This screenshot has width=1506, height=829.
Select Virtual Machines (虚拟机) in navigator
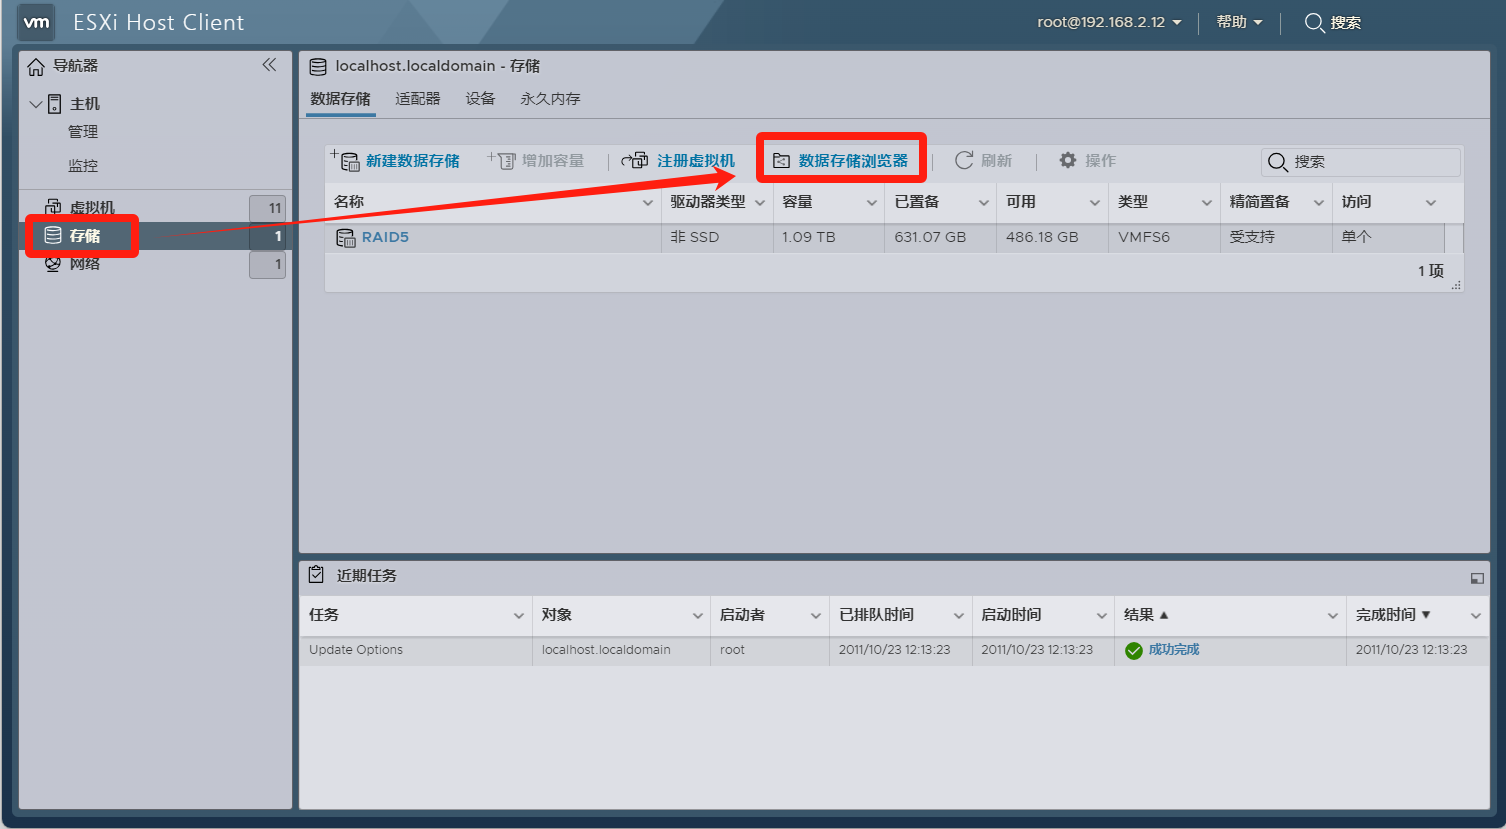click(x=91, y=208)
